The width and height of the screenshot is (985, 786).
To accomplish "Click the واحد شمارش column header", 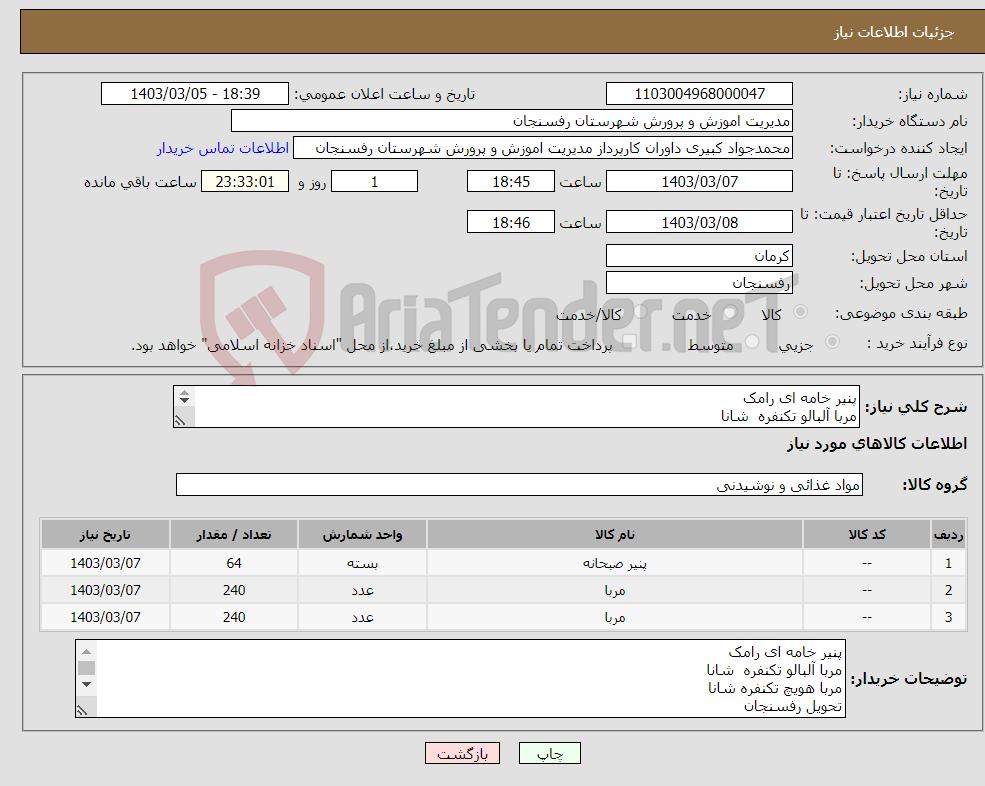I will pos(362,534).
